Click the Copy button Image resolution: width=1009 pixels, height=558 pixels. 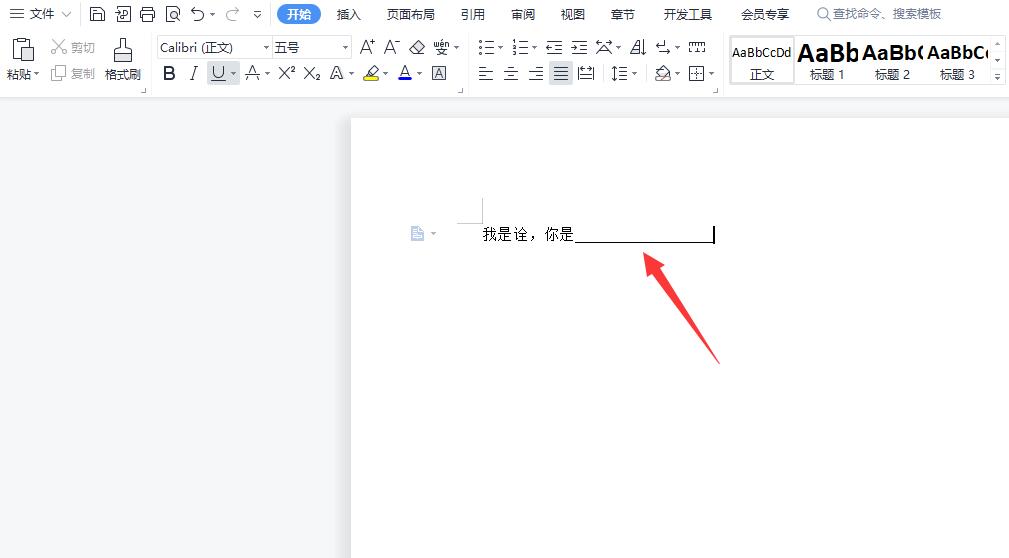coord(73,73)
